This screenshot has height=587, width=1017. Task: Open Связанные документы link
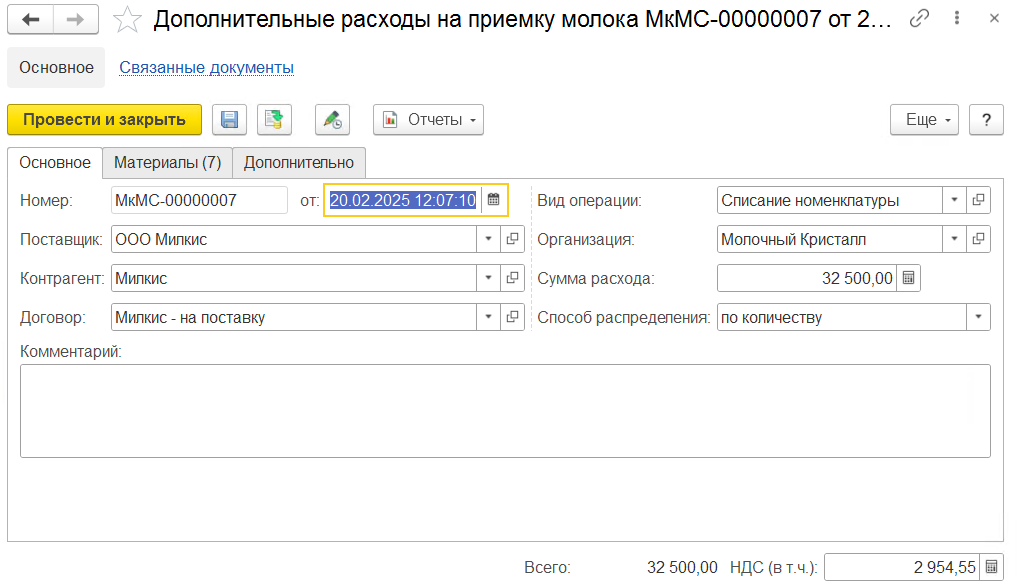(206, 67)
